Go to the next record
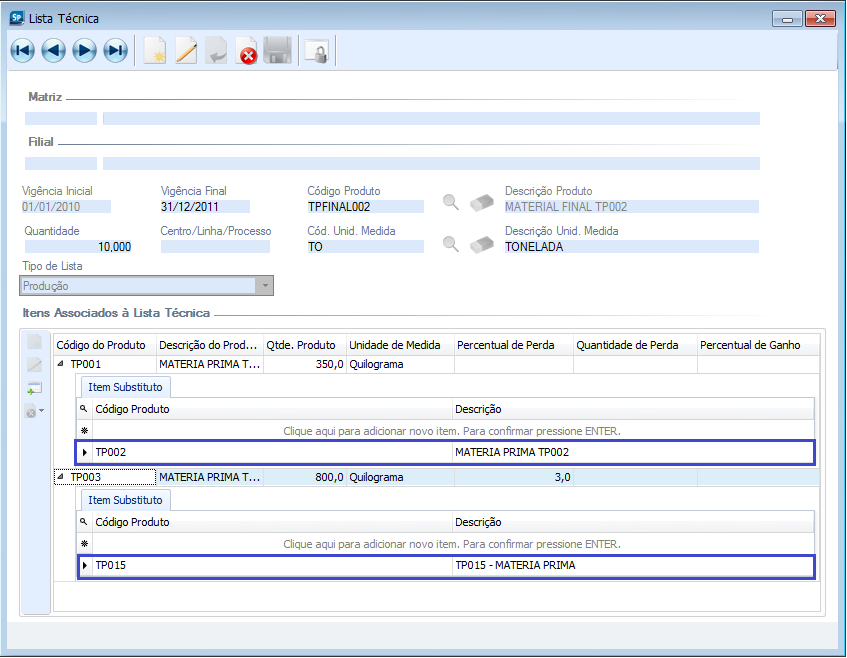 [x=85, y=51]
